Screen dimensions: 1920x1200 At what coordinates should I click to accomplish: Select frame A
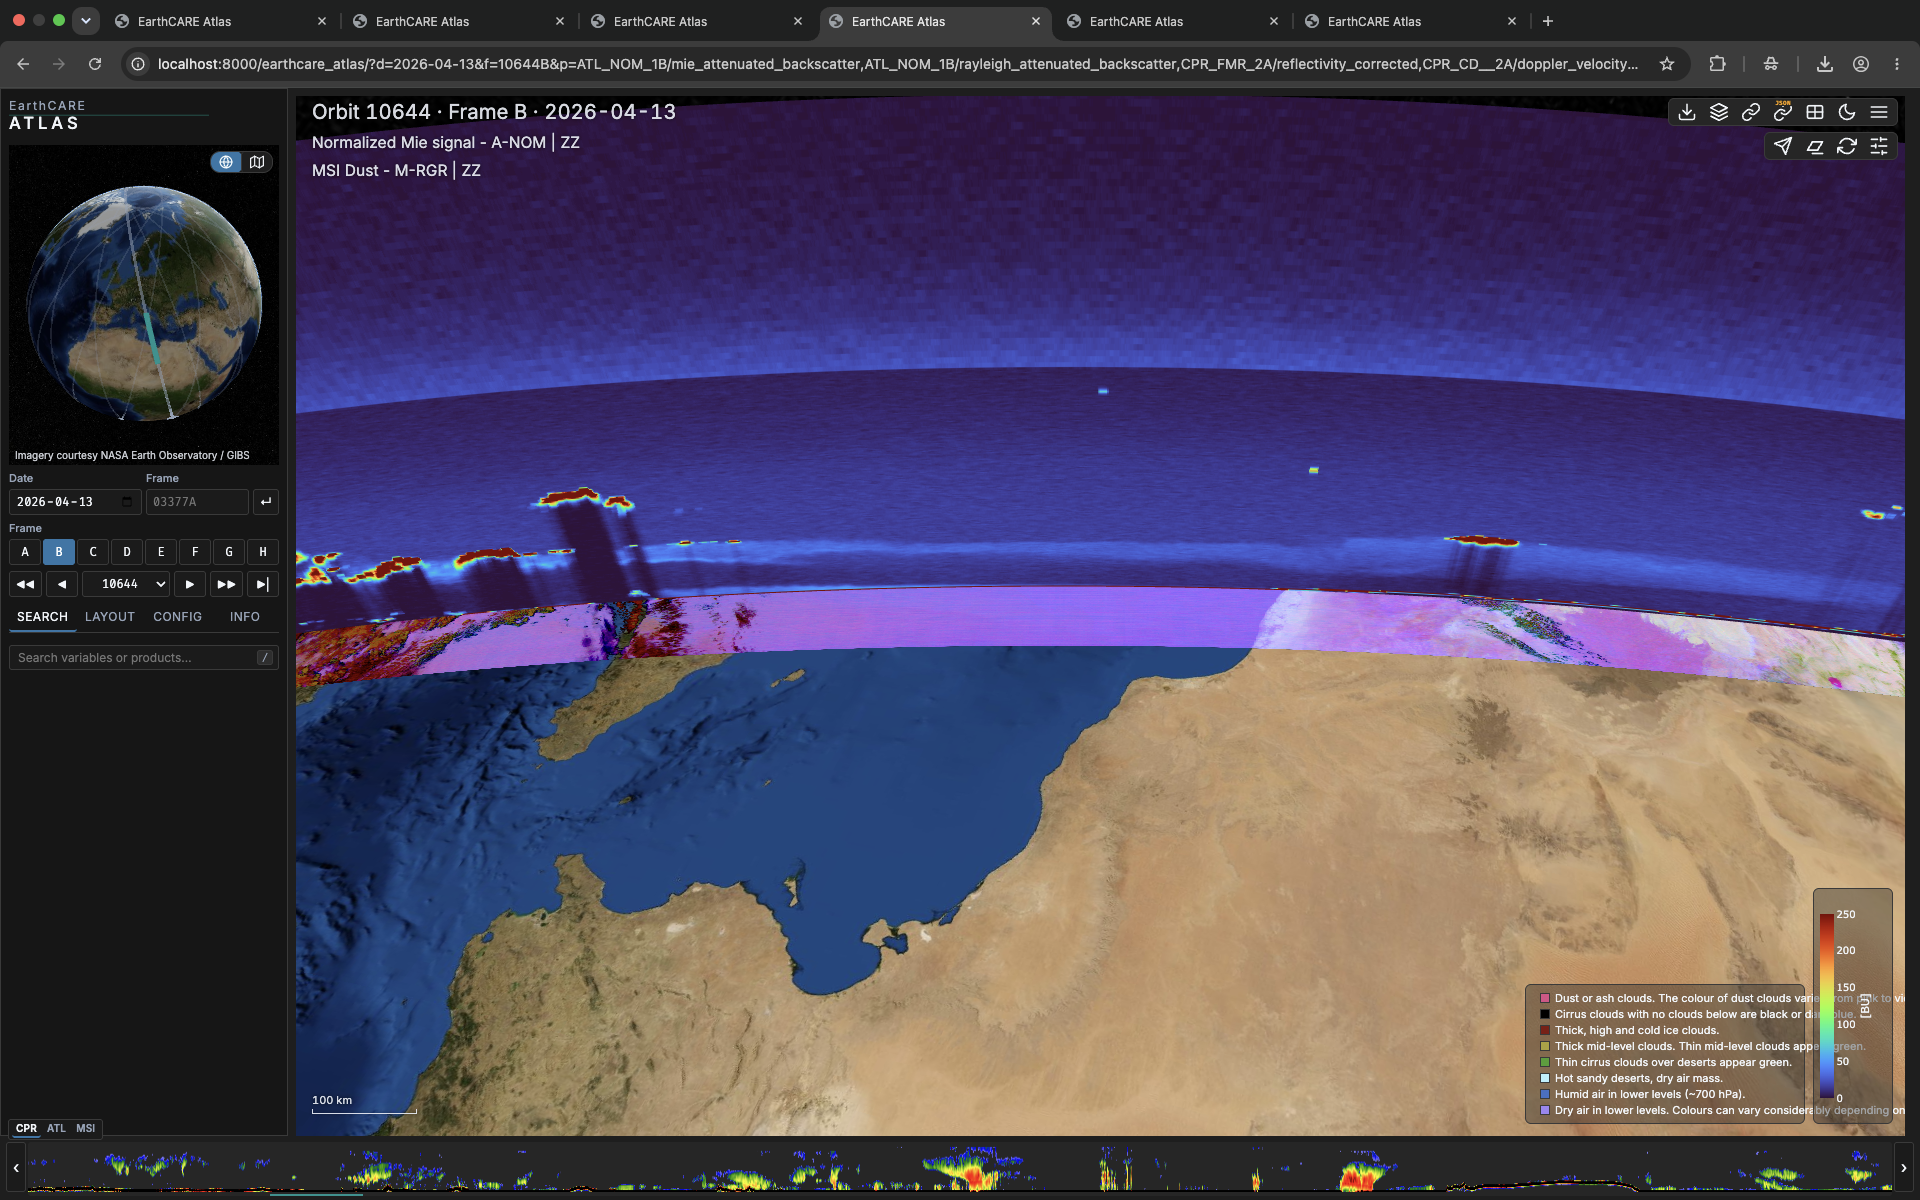(x=25, y=552)
